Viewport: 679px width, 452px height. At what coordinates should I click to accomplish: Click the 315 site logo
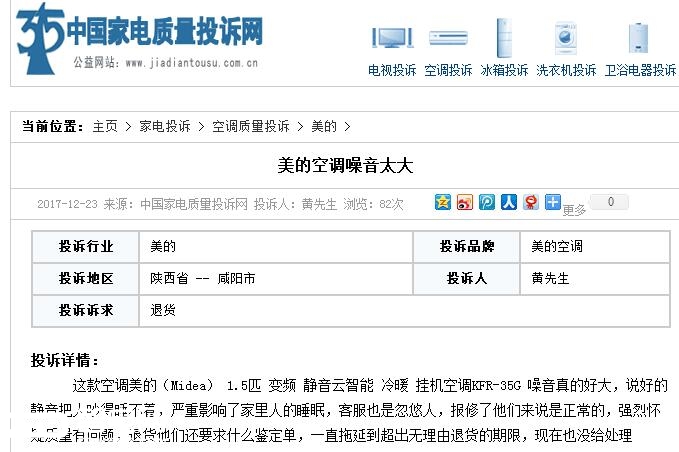40,39
